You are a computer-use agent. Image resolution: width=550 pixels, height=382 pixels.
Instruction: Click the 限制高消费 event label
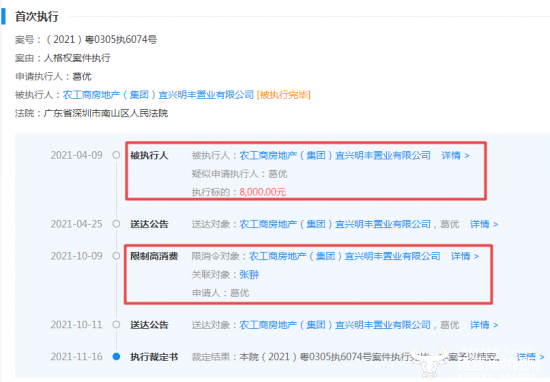pyautogui.click(x=154, y=256)
